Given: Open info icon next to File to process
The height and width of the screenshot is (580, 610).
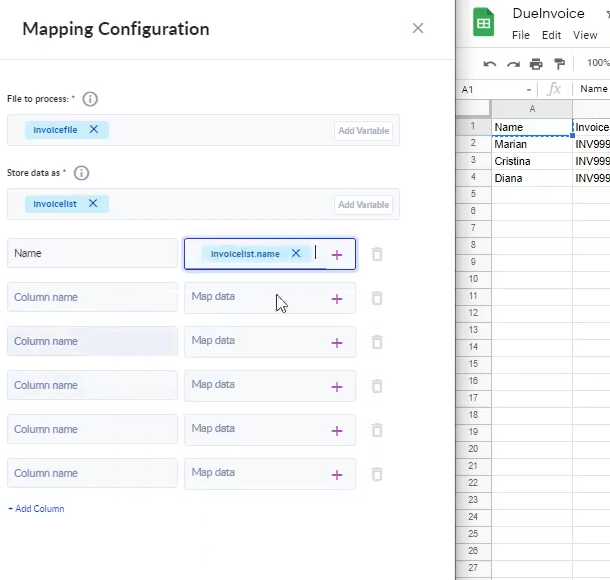Looking at the screenshot, I should click(x=90, y=99).
